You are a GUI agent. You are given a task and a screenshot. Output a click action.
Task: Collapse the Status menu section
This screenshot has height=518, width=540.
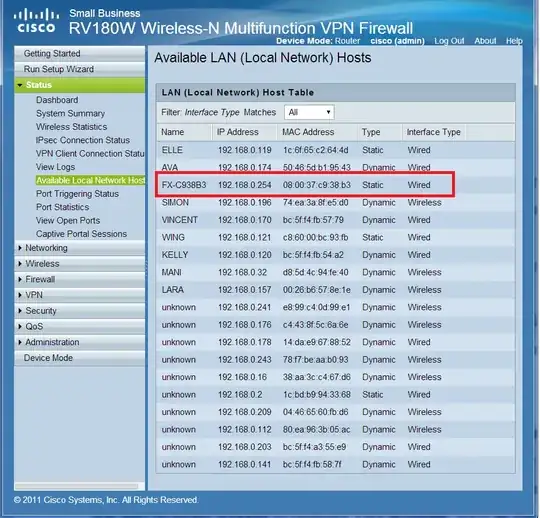(80, 85)
